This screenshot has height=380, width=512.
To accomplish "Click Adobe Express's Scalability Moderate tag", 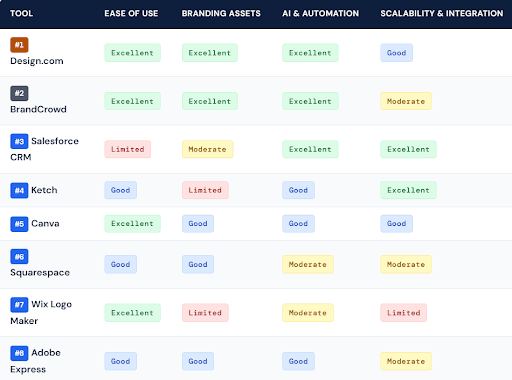I will click(x=406, y=361).
